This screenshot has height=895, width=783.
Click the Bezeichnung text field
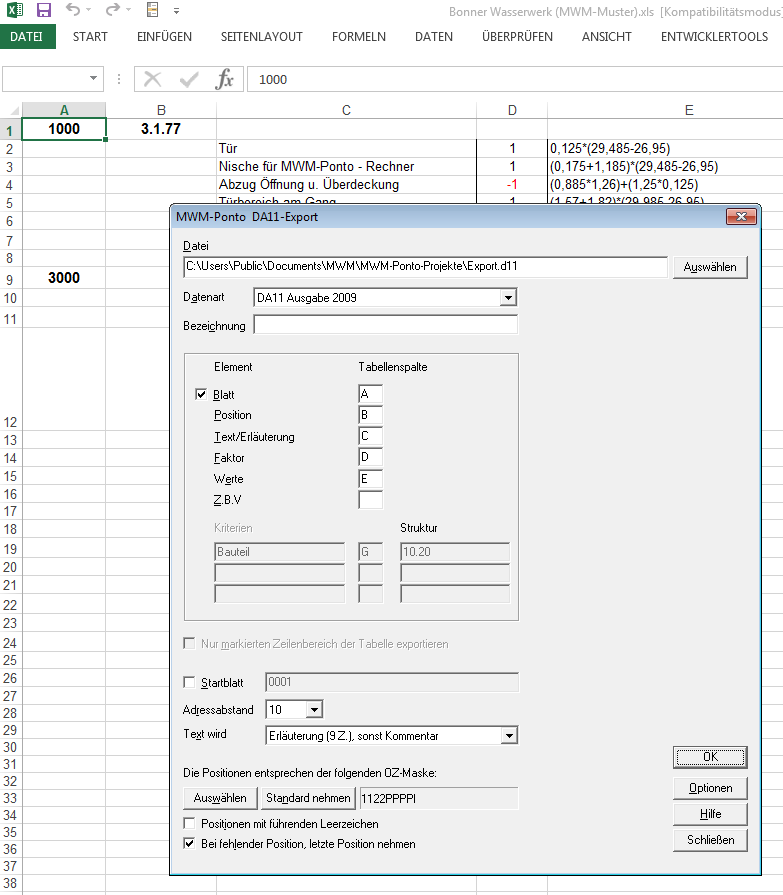pyautogui.click(x=385, y=325)
